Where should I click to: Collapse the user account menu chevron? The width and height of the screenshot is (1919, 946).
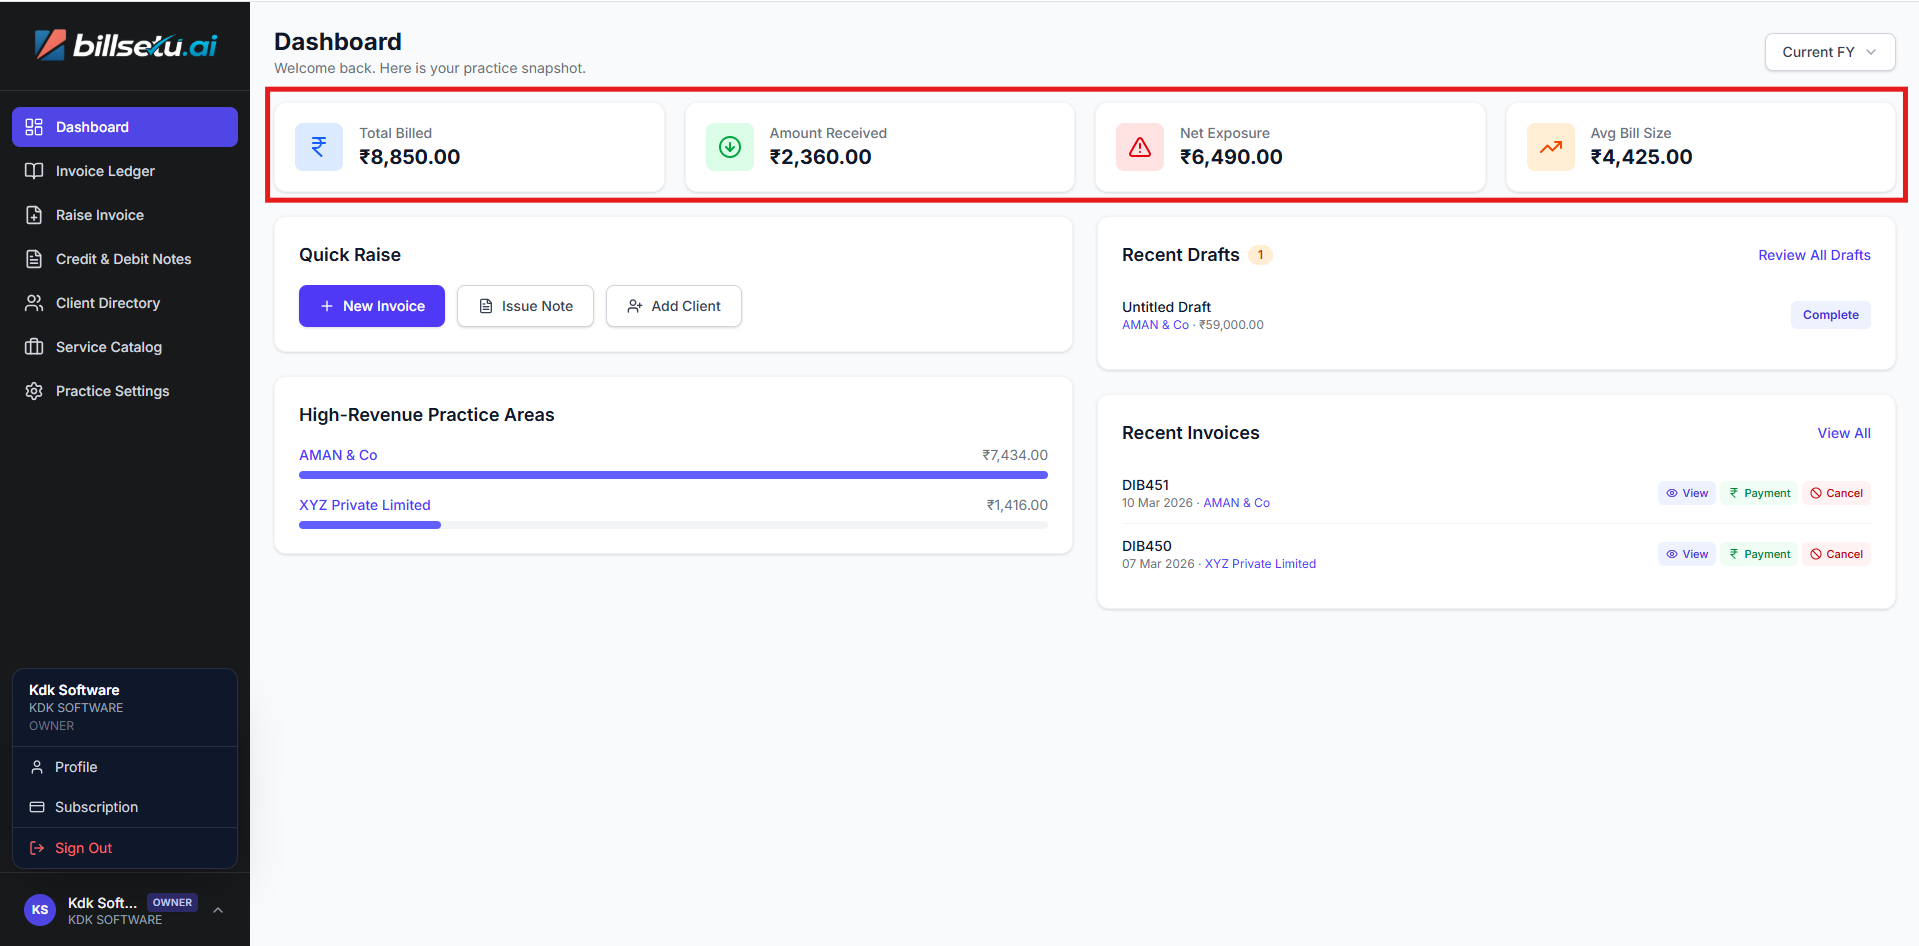click(218, 910)
